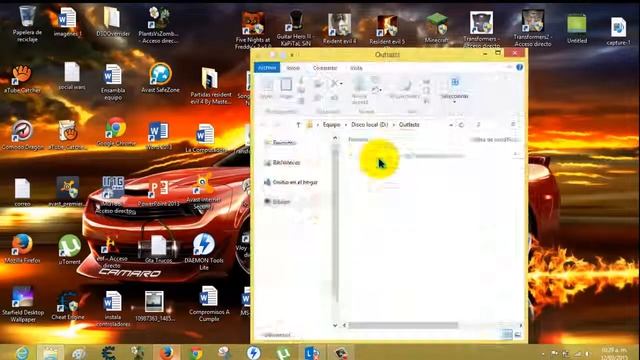Viewport: 640px width, 360px height.
Task: Select the Starfield Desktop Wallpaper icon
Action: [23, 304]
